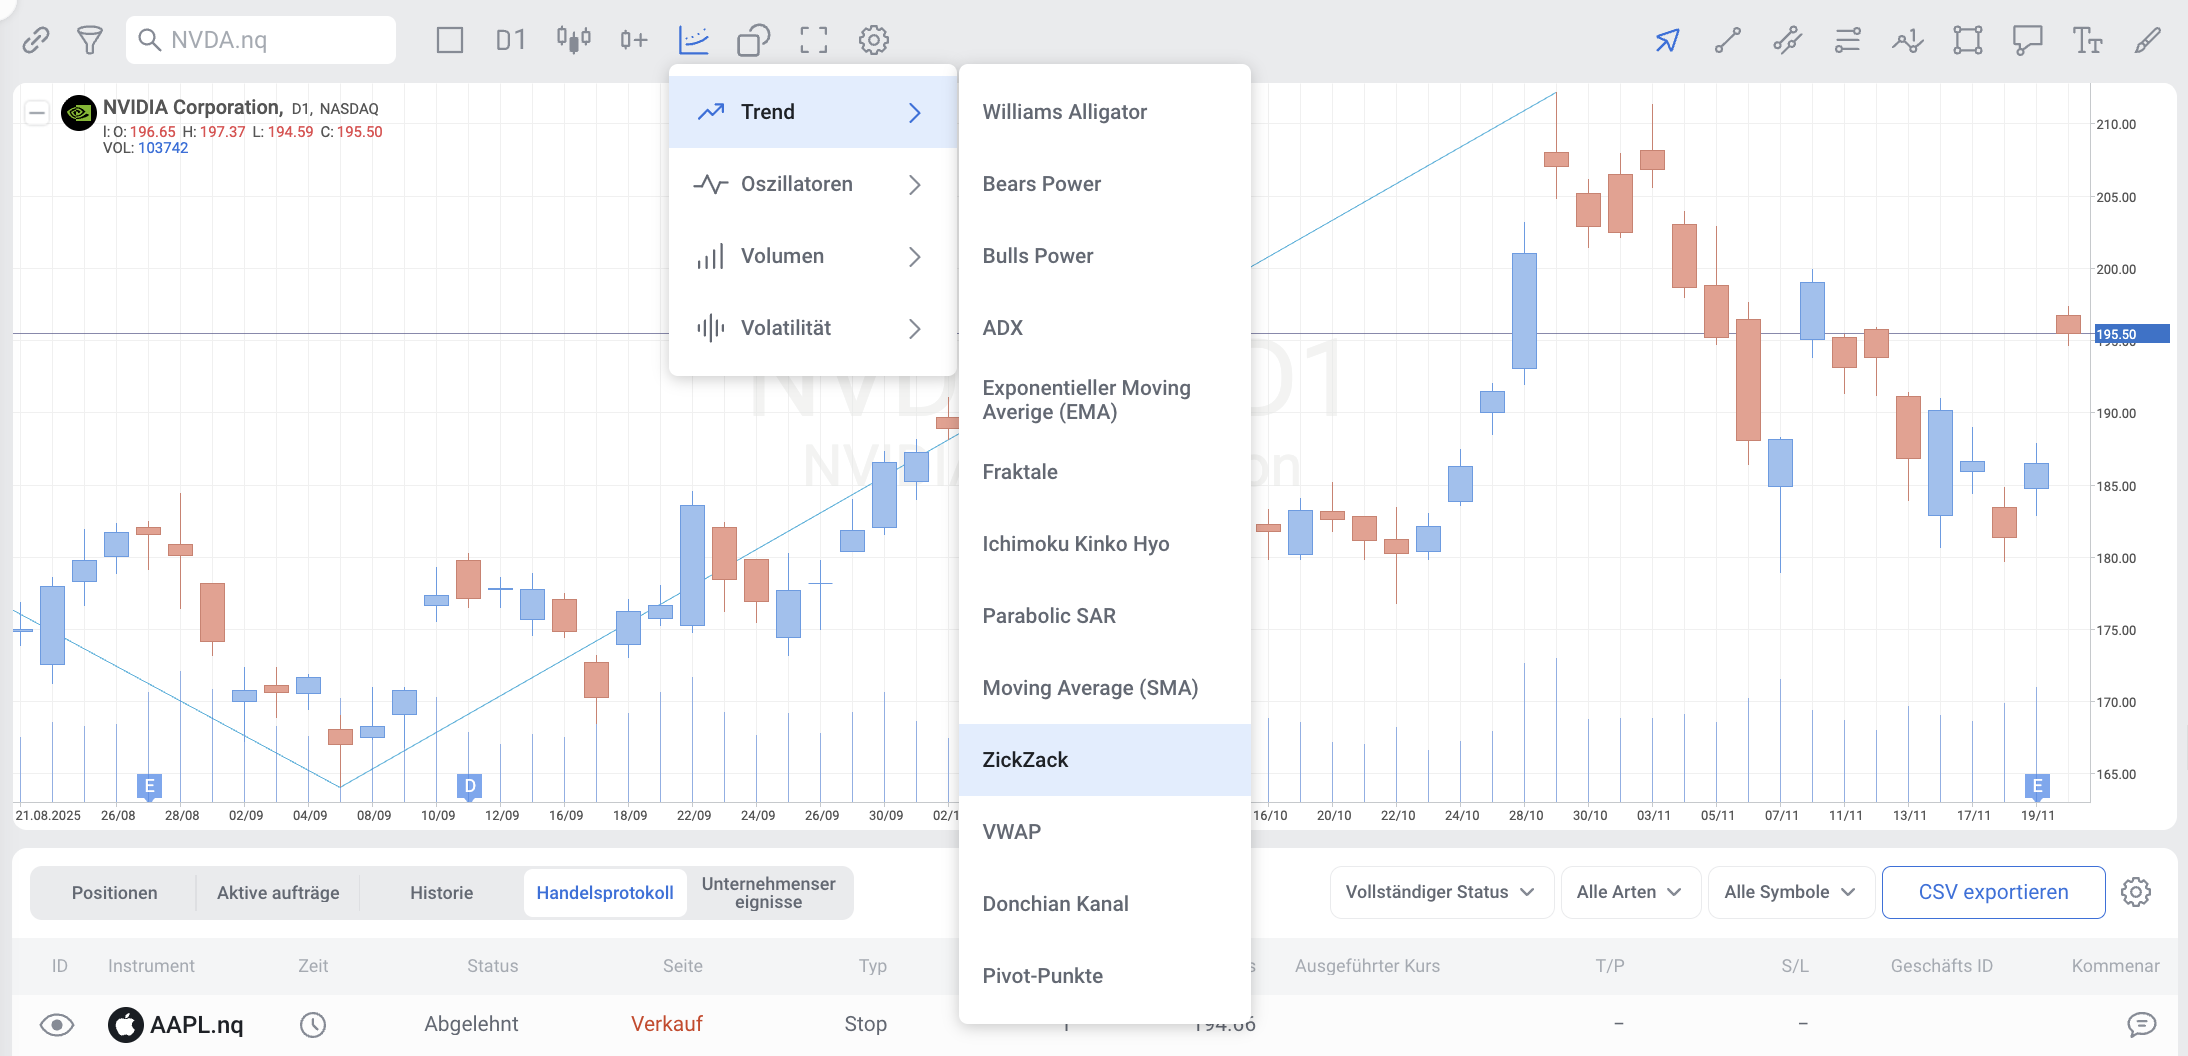Viewport: 2188px width, 1056px height.
Task: Select the text Tt tool
Action: point(2088,40)
